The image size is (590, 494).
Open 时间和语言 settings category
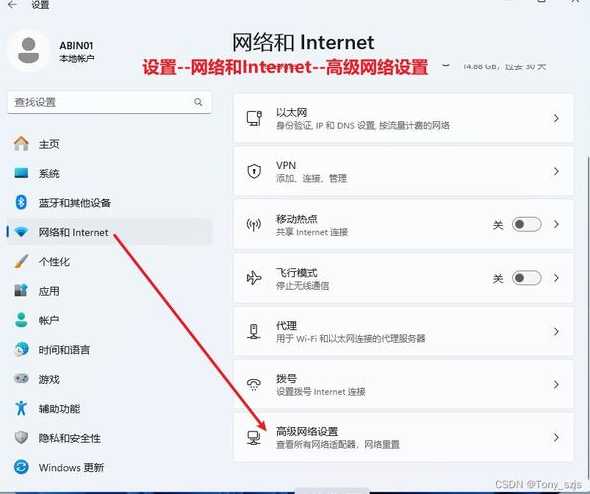(109, 350)
